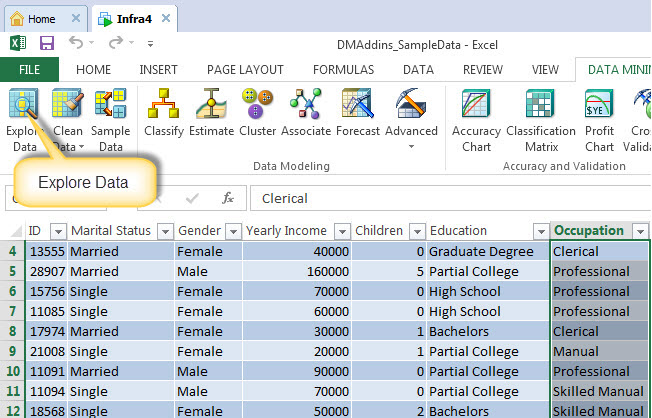Open the FORMULAS ribbon tab
This screenshot has width=652, height=418.
point(343,70)
